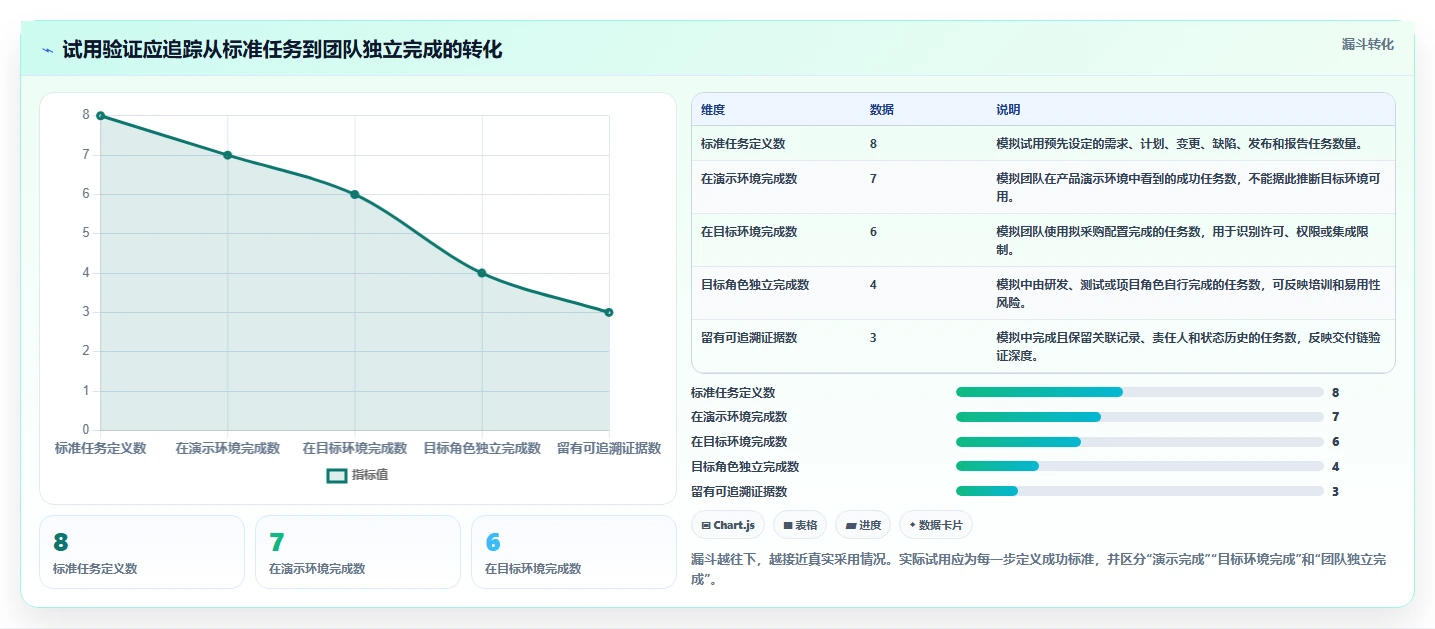Toggle the 指标值 legend item

tap(358, 475)
